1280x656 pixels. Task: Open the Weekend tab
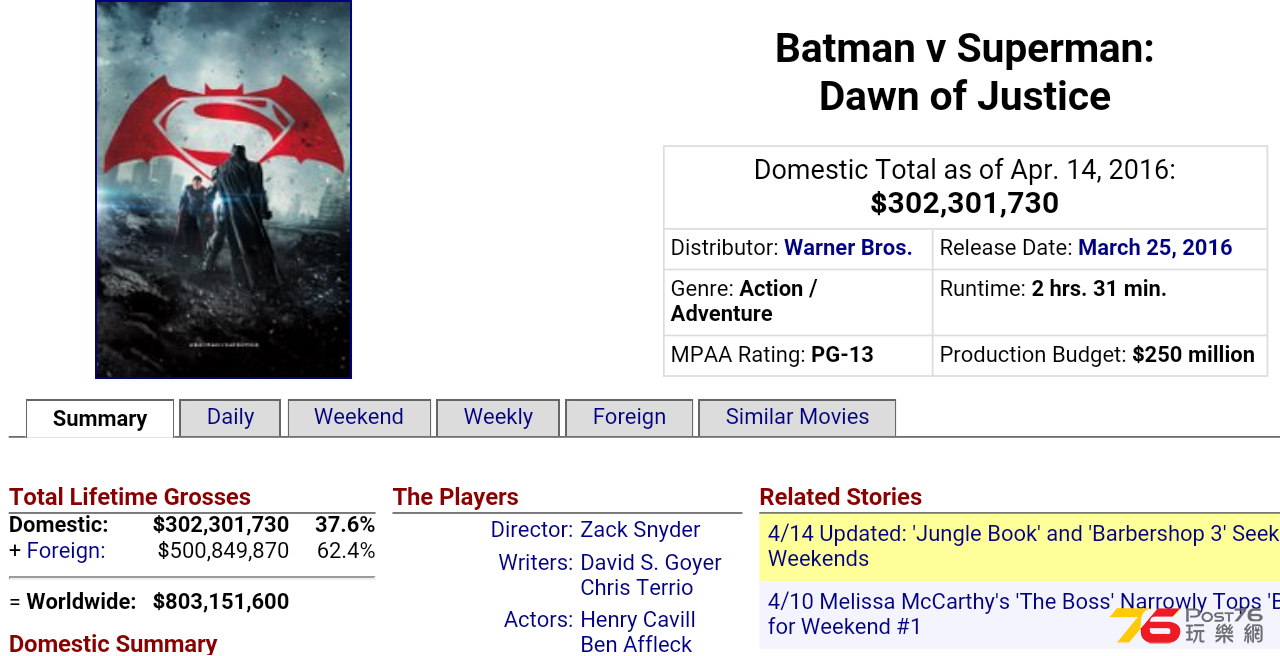tap(359, 417)
